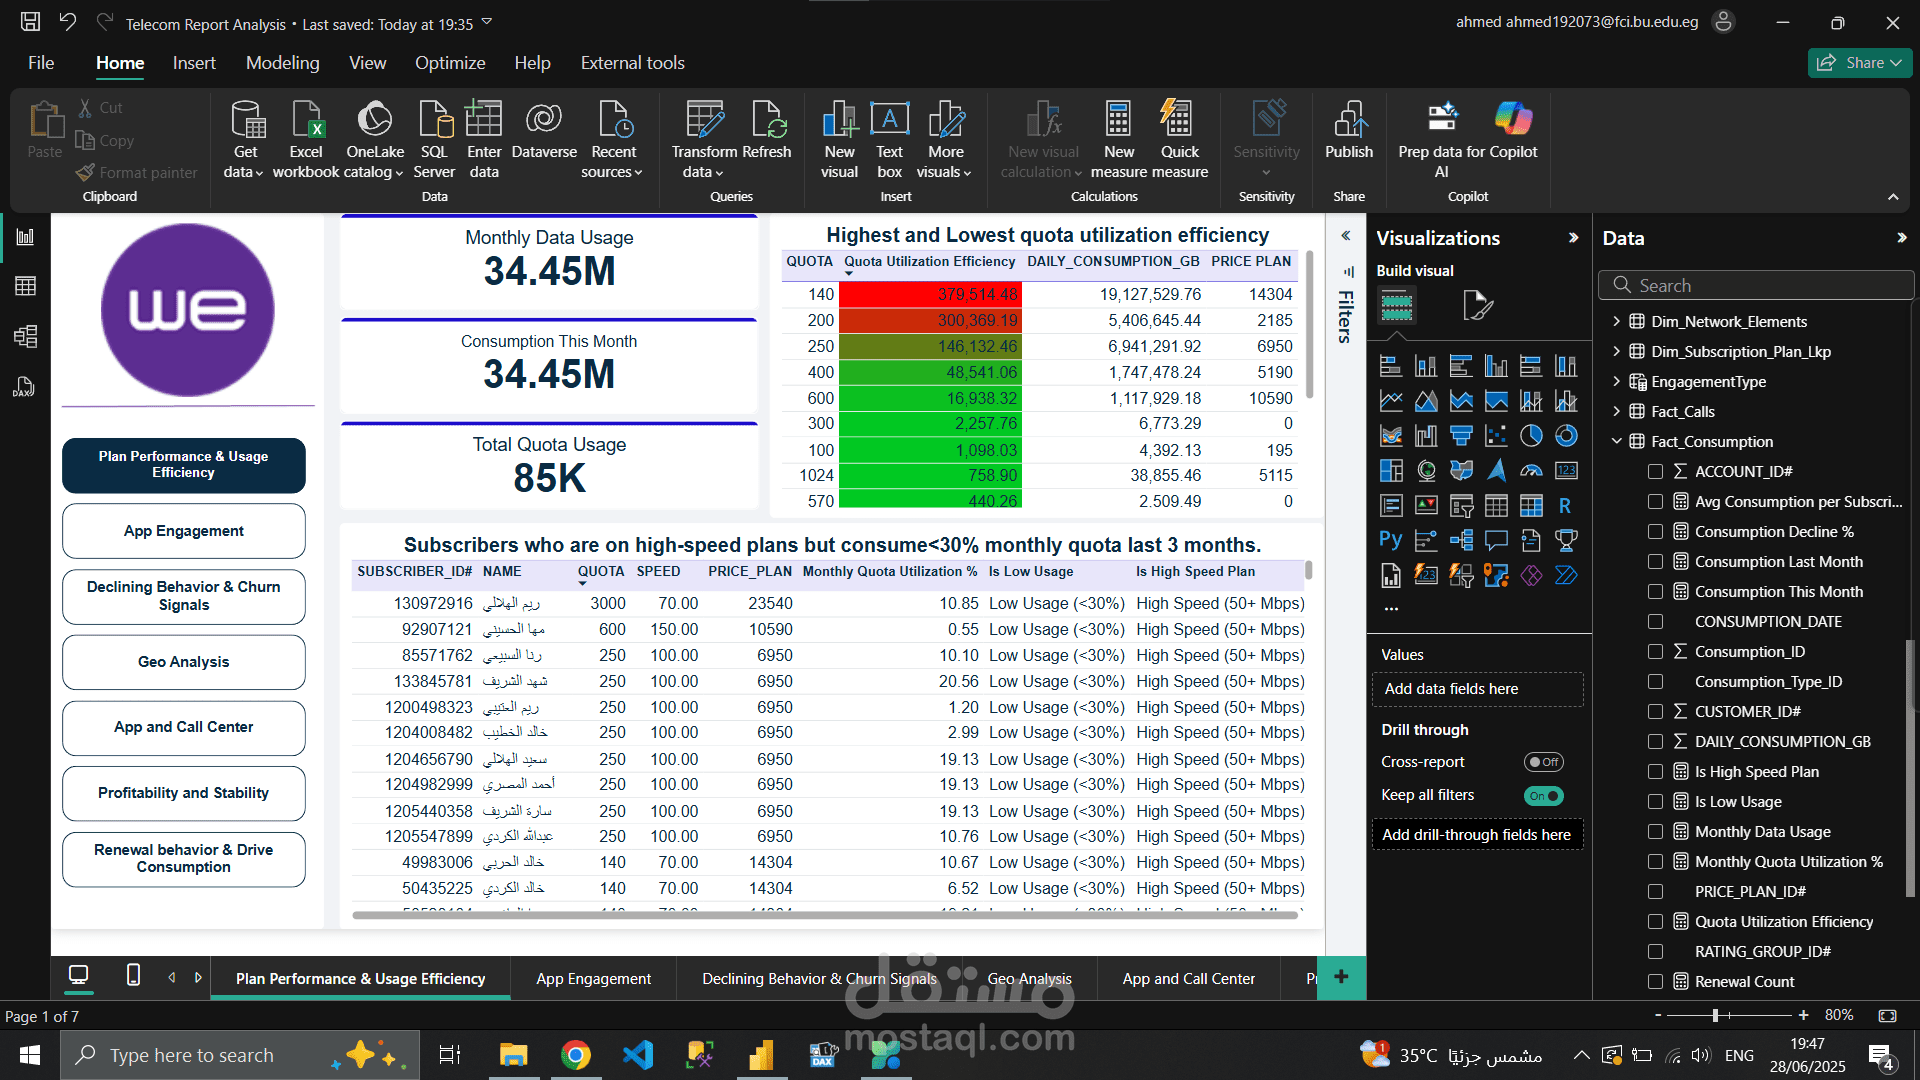Open the External tools tab
The width and height of the screenshot is (1920, 1080).
click(x=633, y=63)
